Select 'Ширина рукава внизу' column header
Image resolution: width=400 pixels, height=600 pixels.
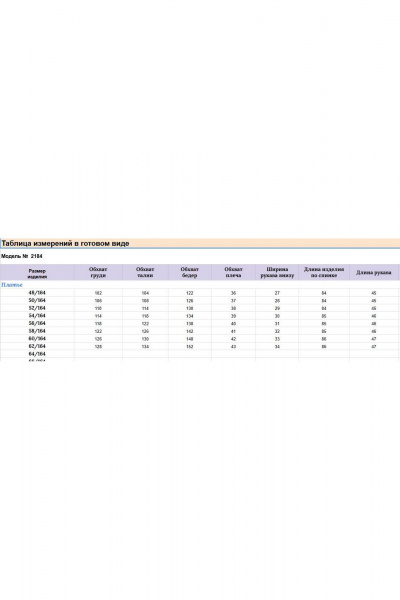click(277, 272)
